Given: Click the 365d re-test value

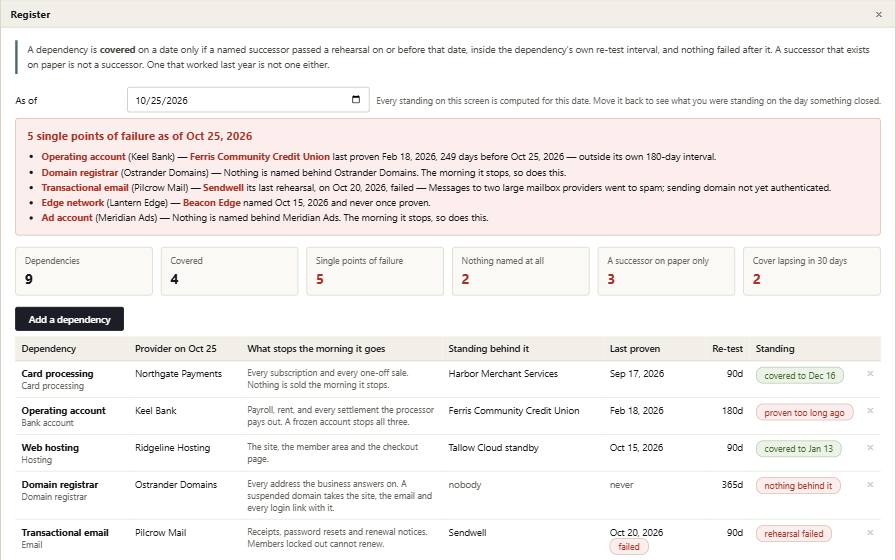Looking at the screenshot, I should [732, 485].
